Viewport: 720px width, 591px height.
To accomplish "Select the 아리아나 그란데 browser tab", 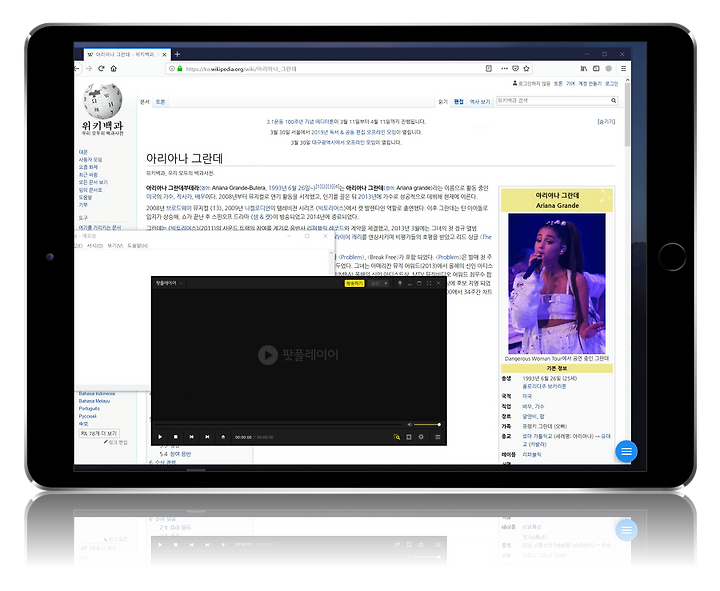I will [127, 54].
